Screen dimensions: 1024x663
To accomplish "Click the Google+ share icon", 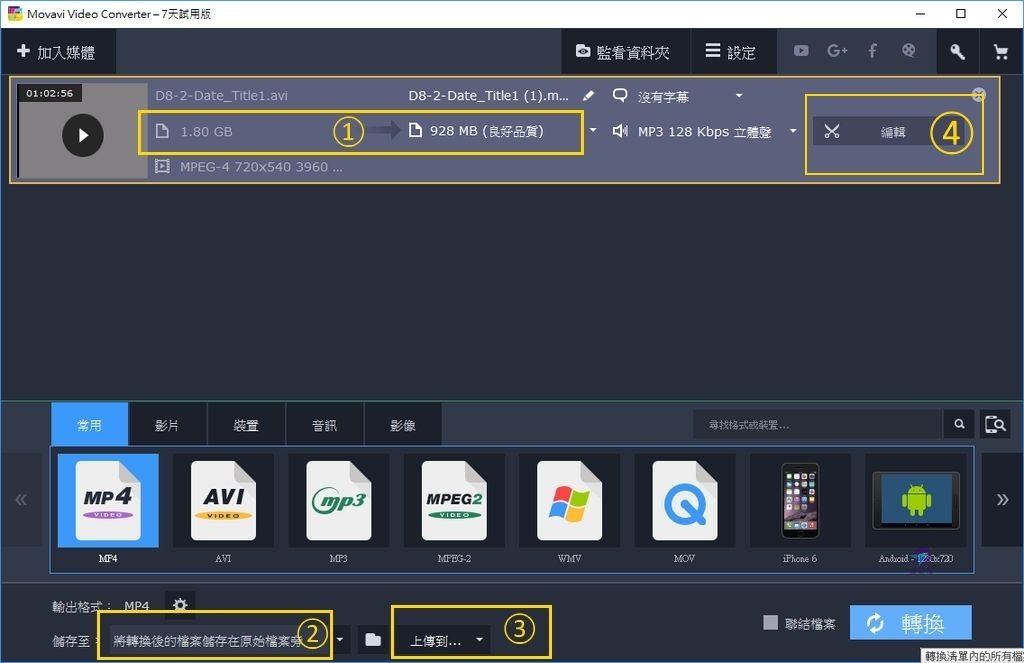I will pyautogui.click(x=837, y=51).
